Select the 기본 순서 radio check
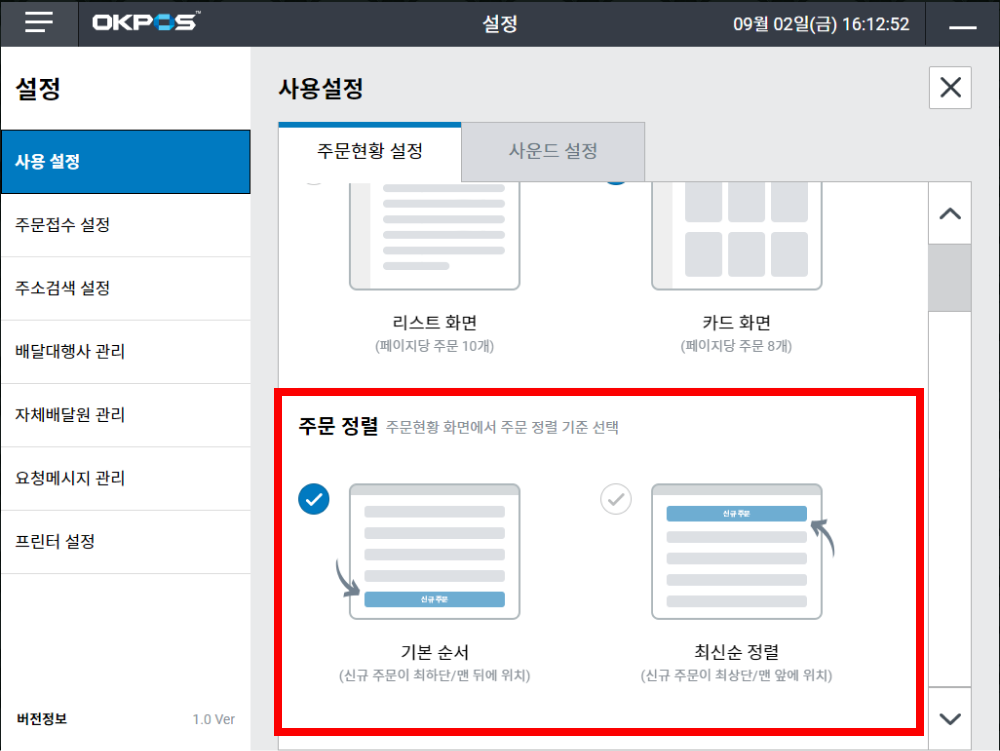Viewport: 1000px width, 751px height. tap(314, 498)
